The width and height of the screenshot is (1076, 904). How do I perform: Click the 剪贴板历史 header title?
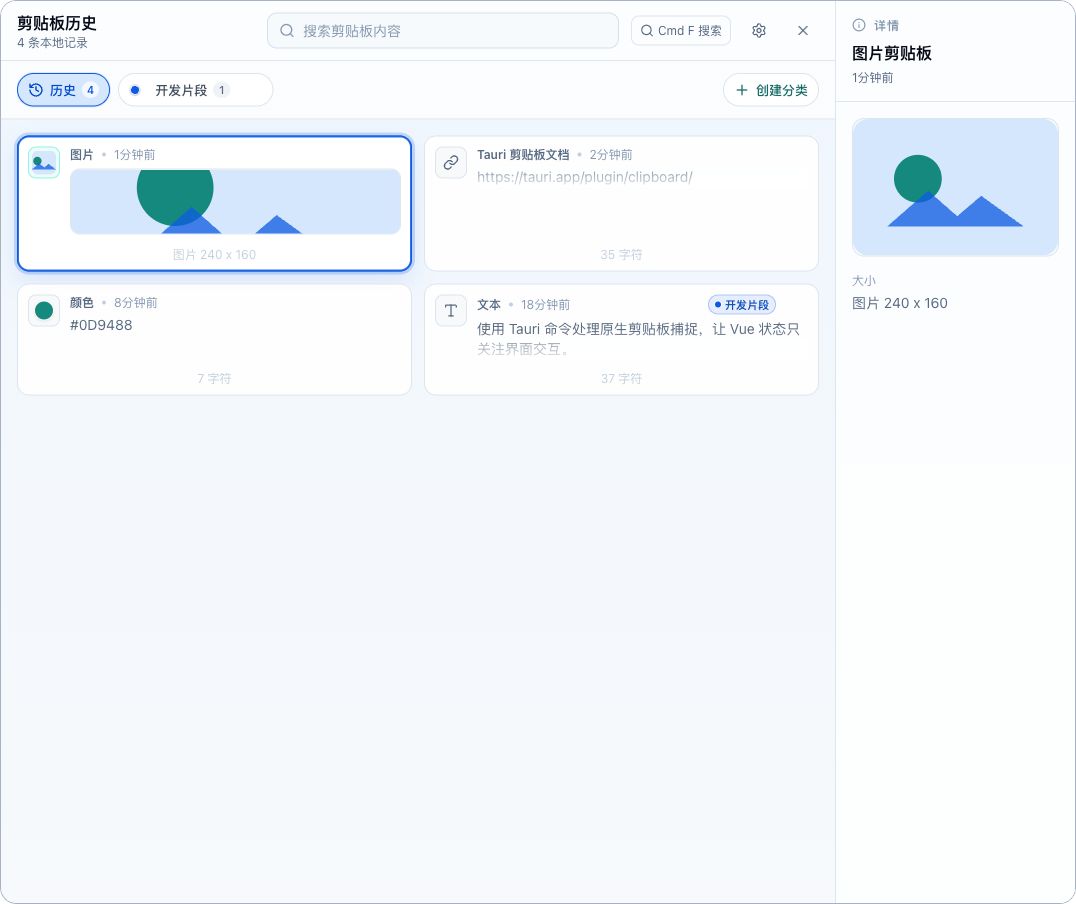click(x=57, y=23)
